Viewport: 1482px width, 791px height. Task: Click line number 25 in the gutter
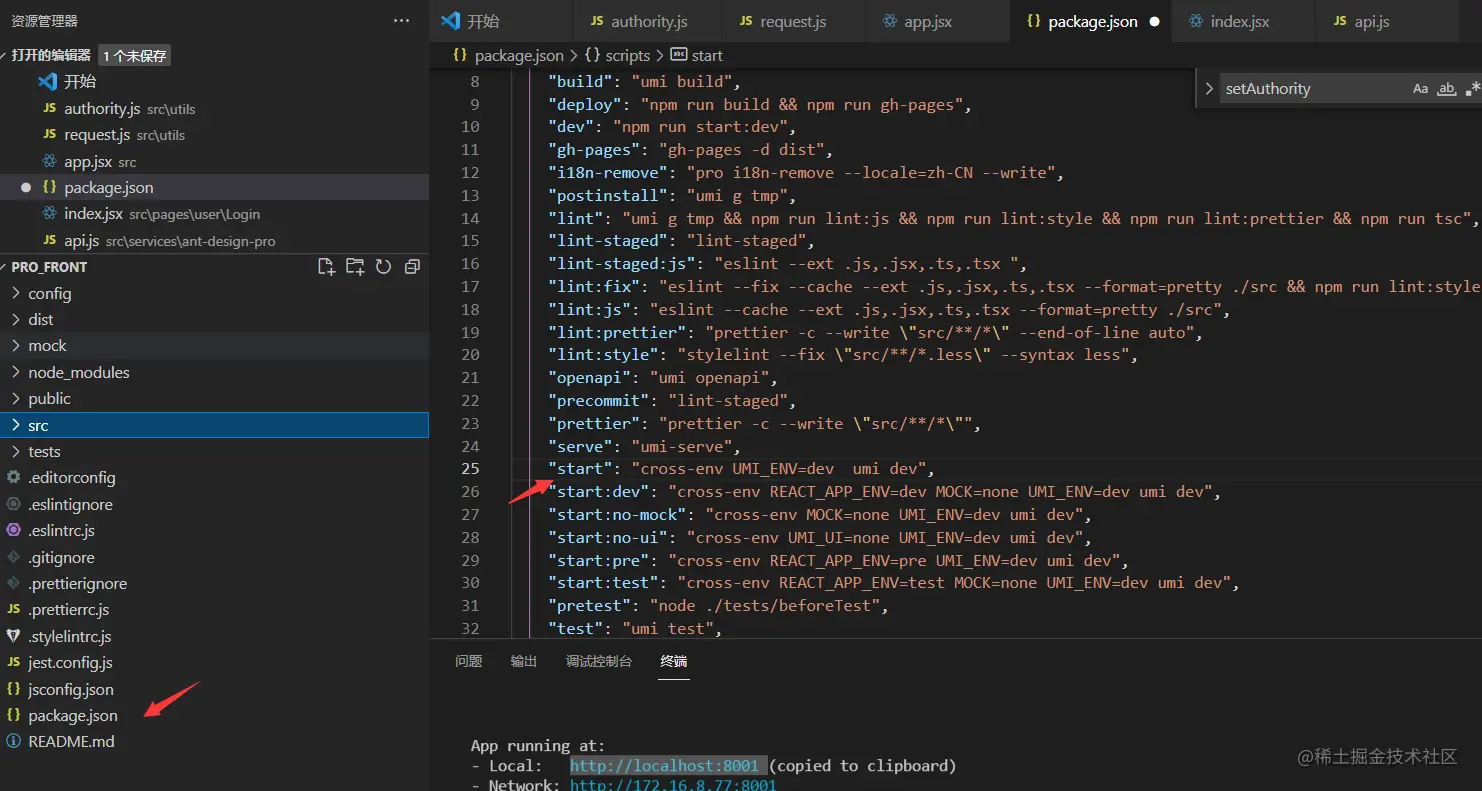tap(470, 468)
